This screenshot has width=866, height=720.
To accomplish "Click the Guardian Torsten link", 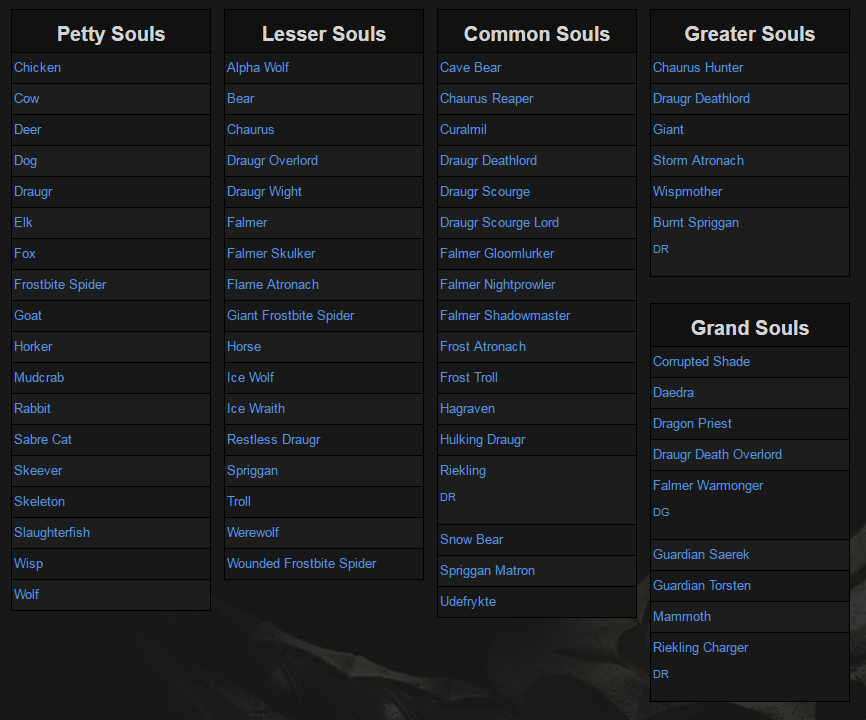I will [x=702, y=586].
